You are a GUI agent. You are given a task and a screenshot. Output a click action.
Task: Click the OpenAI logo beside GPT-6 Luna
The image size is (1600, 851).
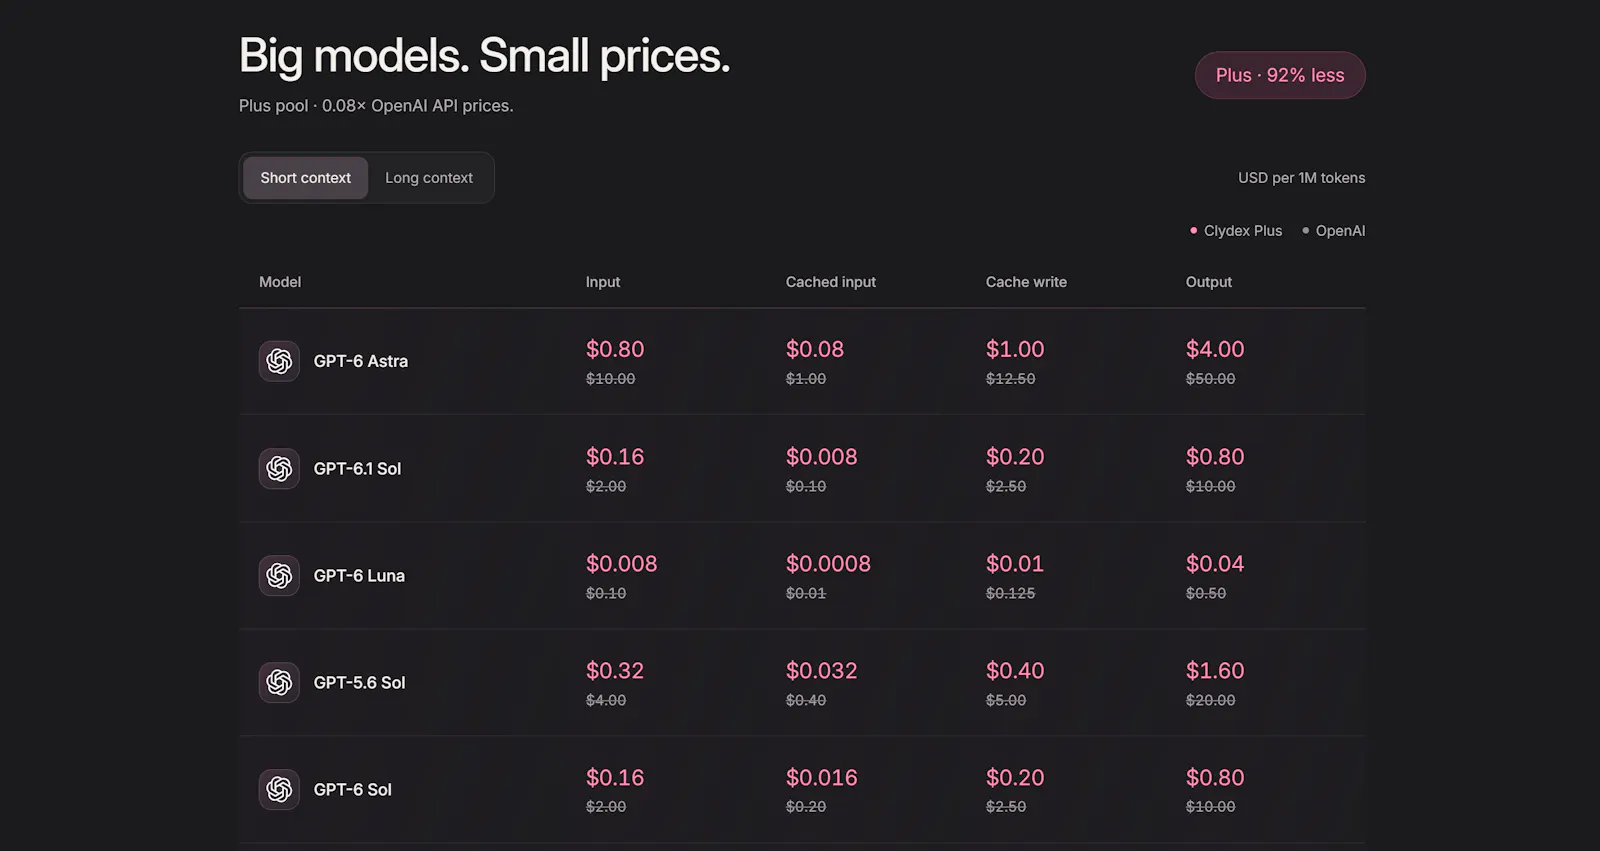click(279, 575)
